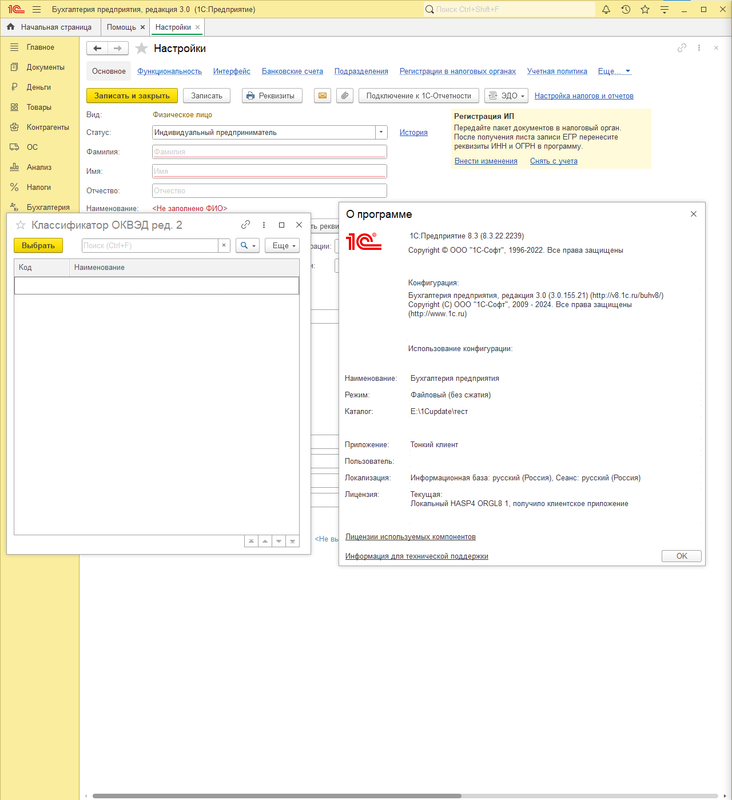Open the service menu lines icon
Viewport: 732px width, 800px height.
tap(664, 9)
